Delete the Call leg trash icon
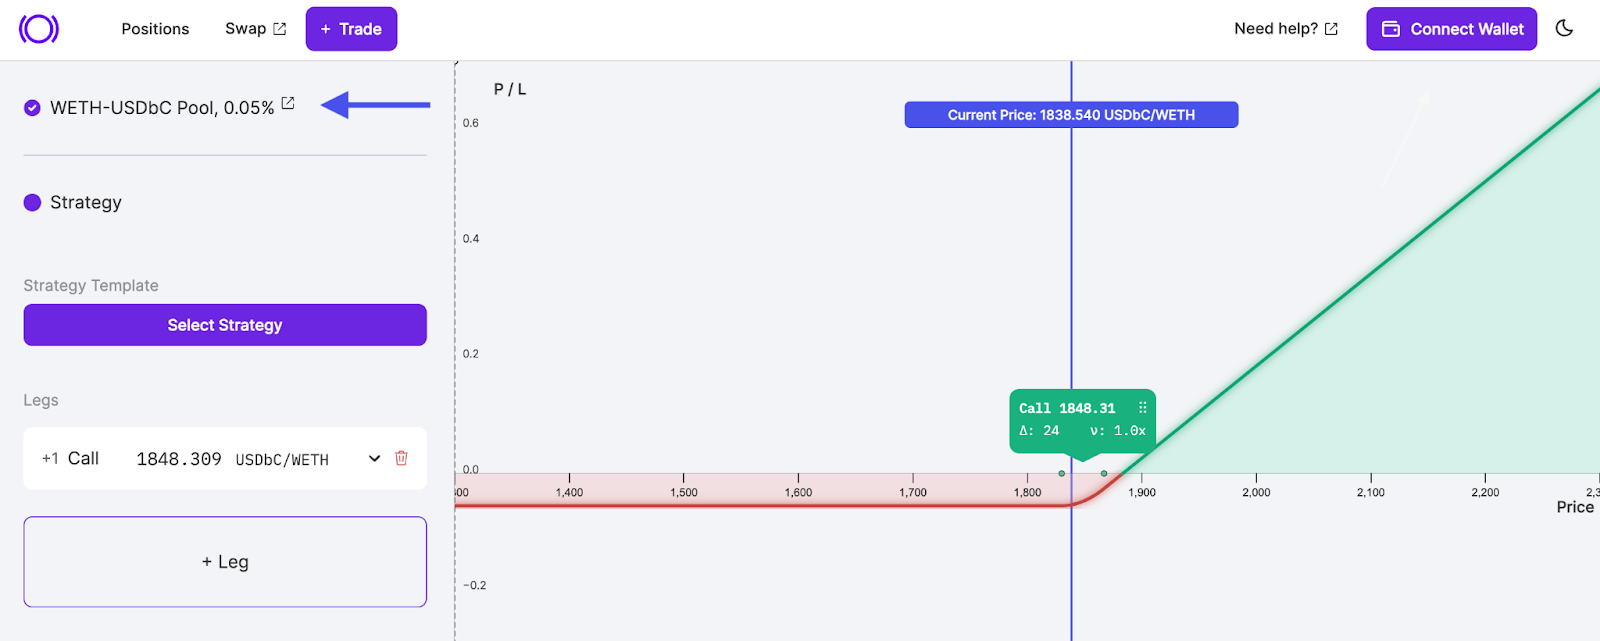 tap(401, 458)
